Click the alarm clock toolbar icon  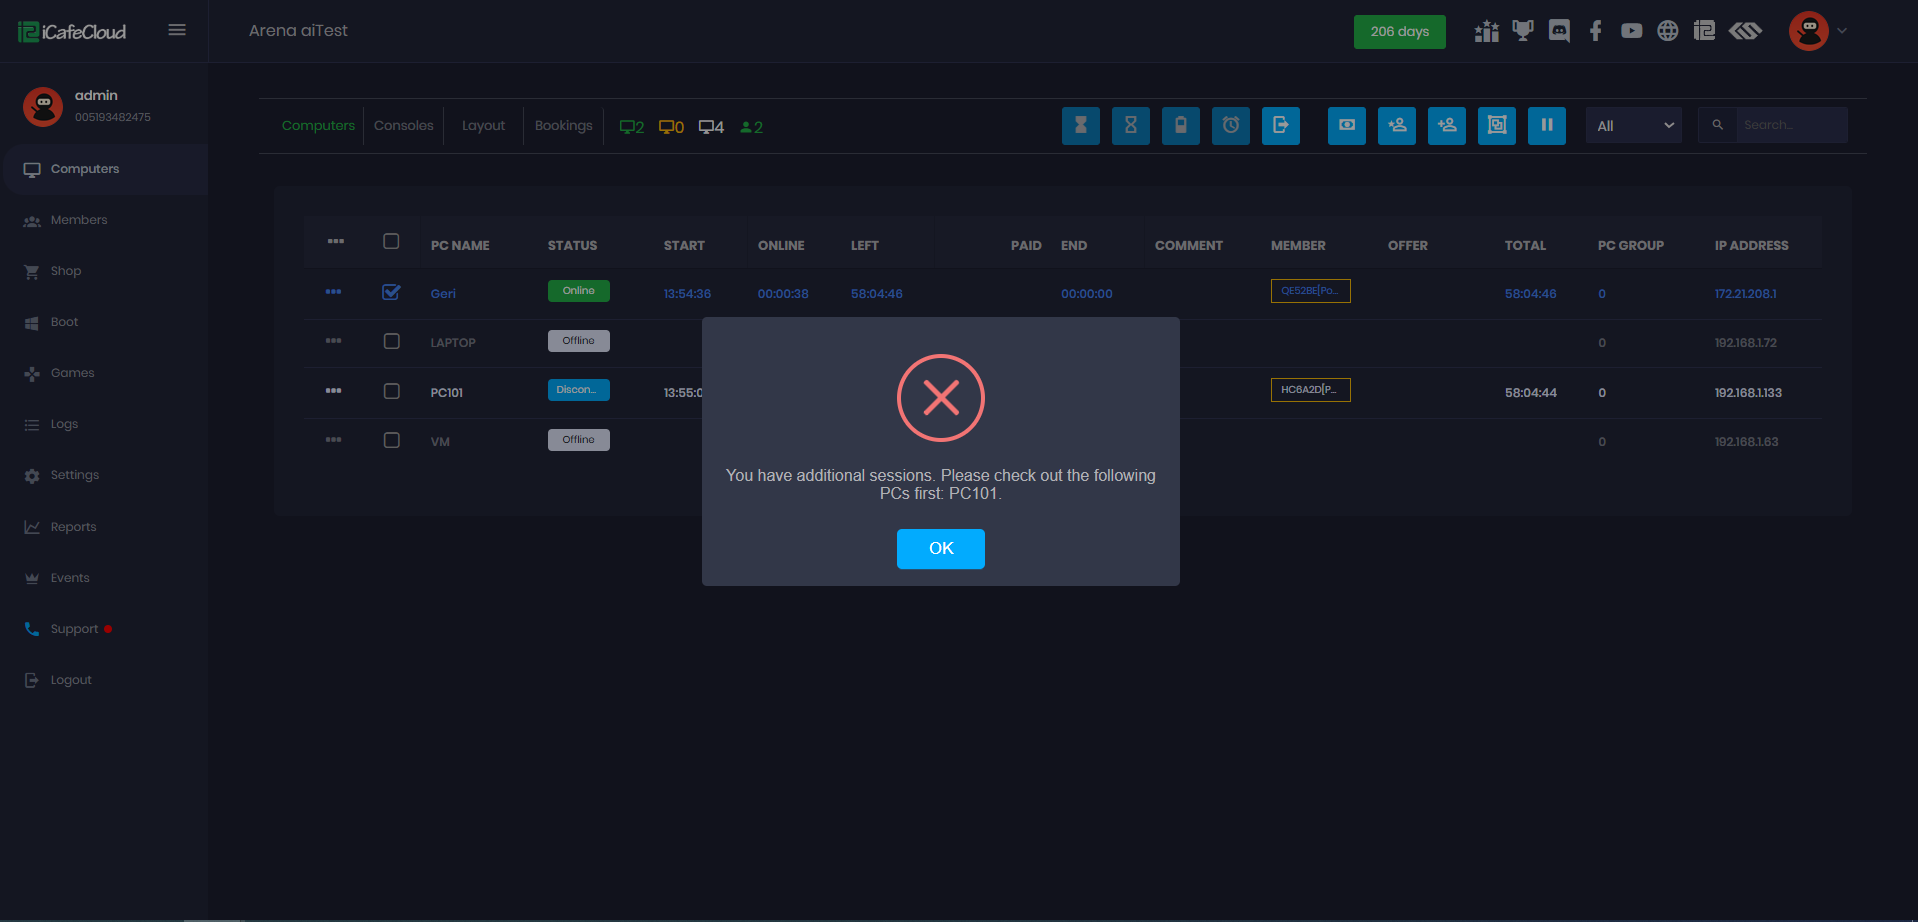(1230, 126)
